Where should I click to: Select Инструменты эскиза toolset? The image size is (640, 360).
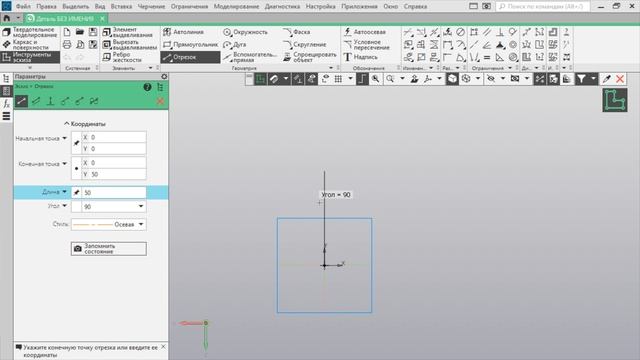click(x=30, y=57)
